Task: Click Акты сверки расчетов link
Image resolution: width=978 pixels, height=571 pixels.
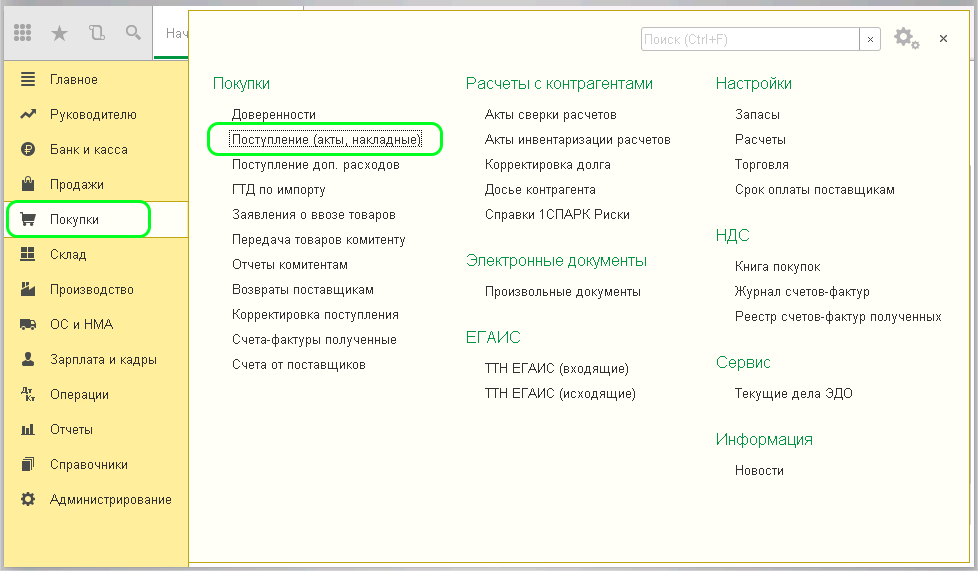Action: click(550, 114)
